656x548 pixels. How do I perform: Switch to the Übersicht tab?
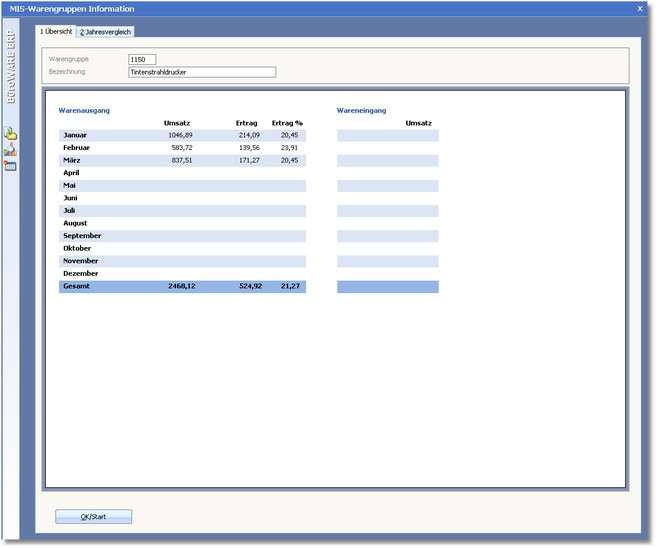coord(56,32)
